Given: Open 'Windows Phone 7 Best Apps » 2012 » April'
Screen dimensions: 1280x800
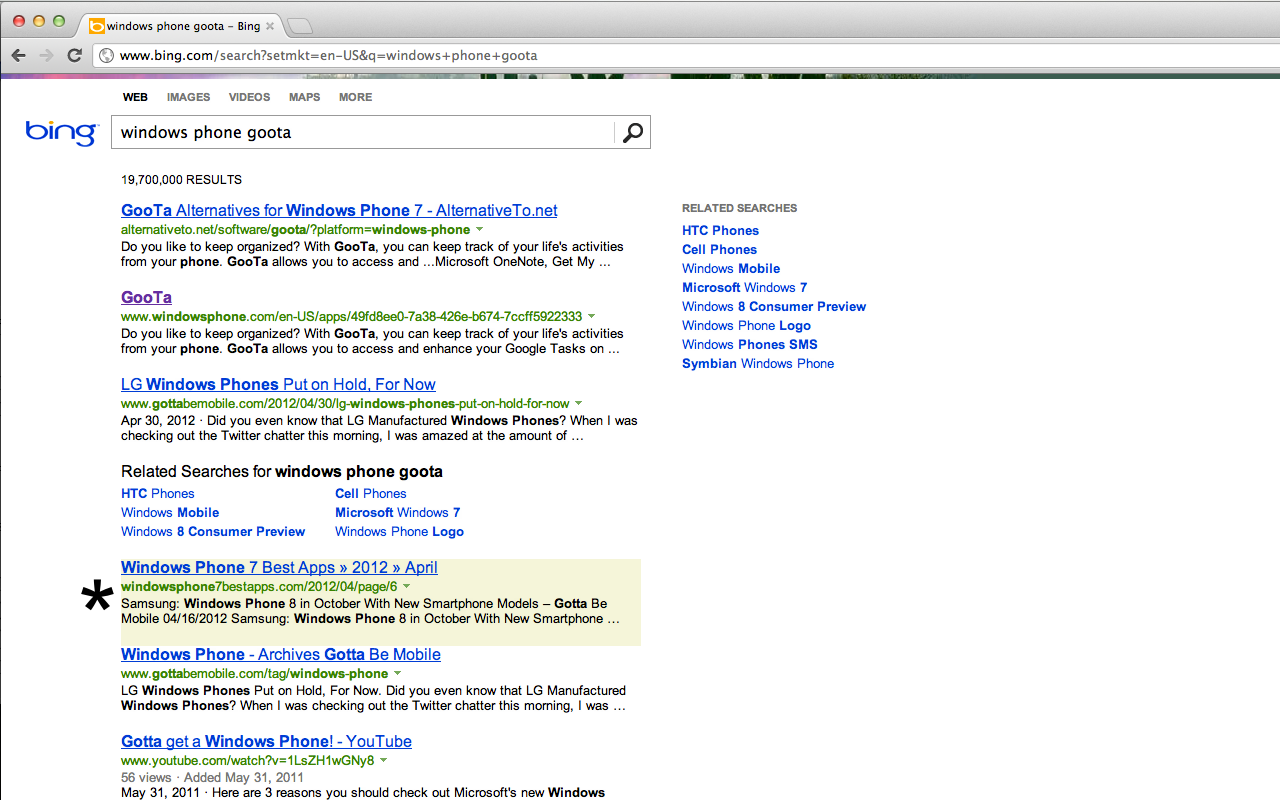Looking at the screenshot, I should 279,567.
